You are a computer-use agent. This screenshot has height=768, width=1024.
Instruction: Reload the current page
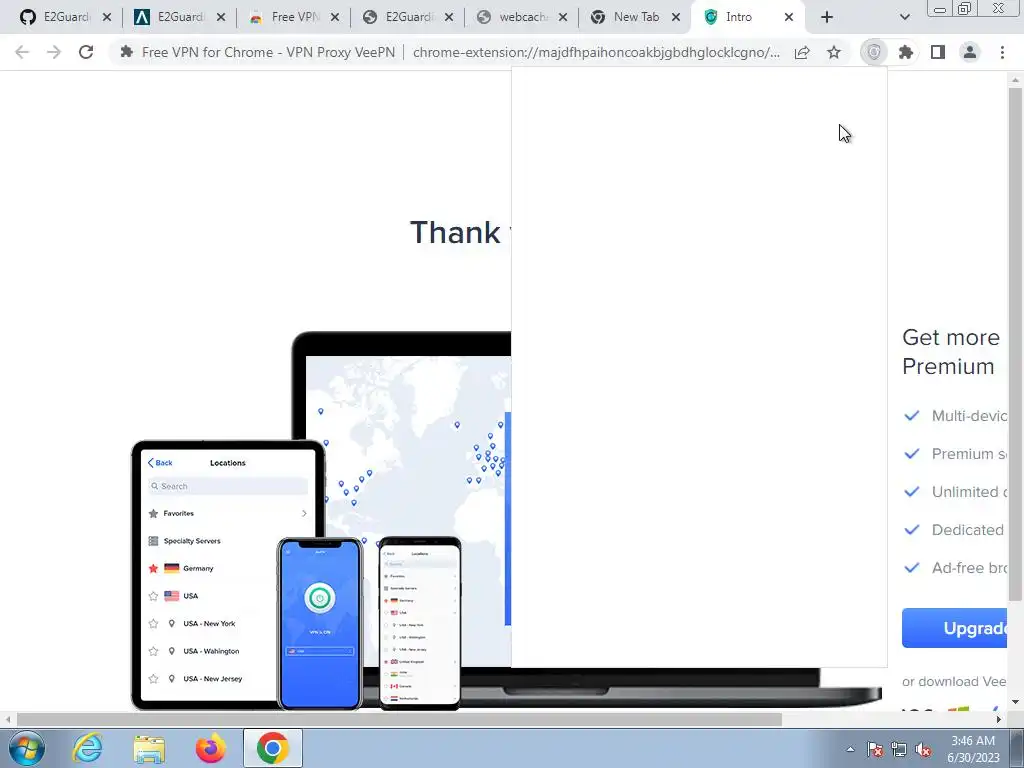coord(86,52)
